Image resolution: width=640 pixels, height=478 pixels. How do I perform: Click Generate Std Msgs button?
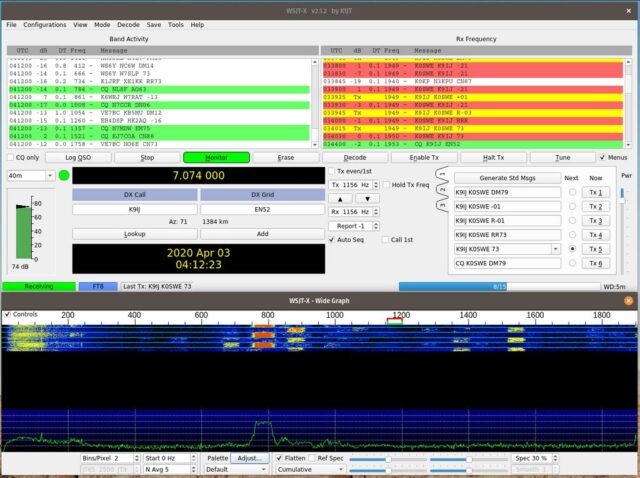(507, 178)
